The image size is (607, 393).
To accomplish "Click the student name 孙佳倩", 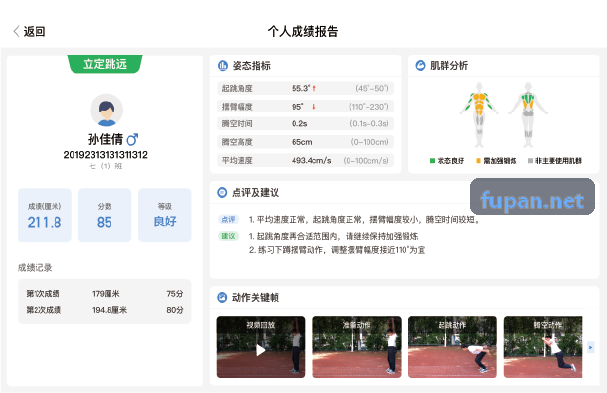I will pyautogui.click(x=105, y=139).
